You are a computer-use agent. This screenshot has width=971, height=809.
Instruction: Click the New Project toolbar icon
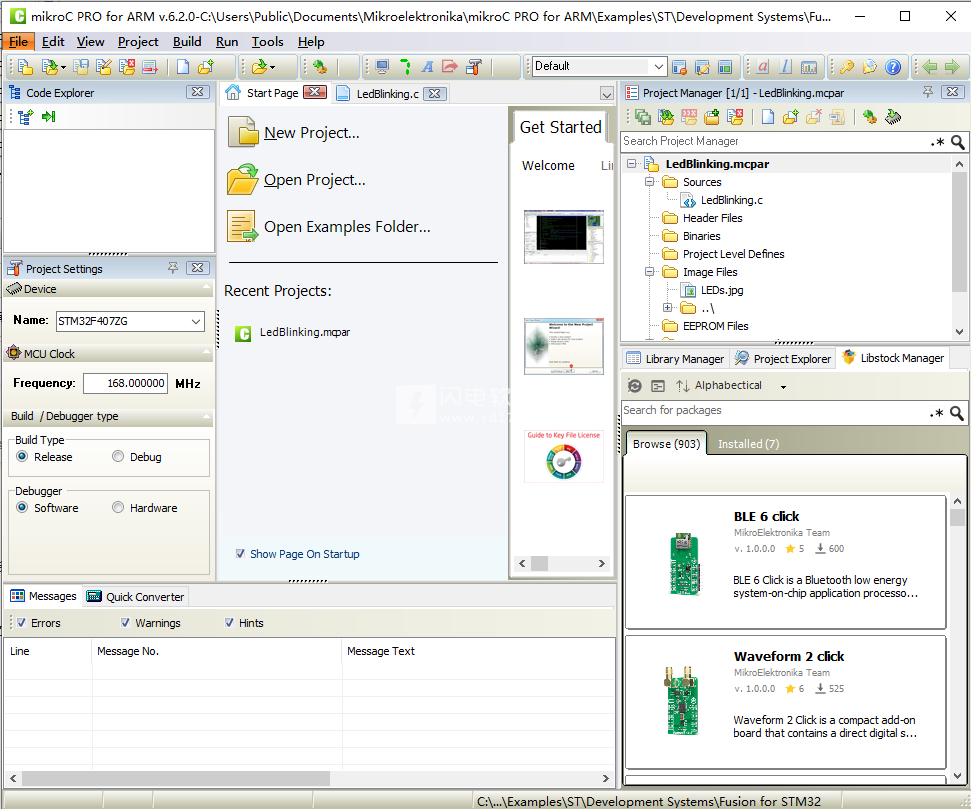pos(25,66)
